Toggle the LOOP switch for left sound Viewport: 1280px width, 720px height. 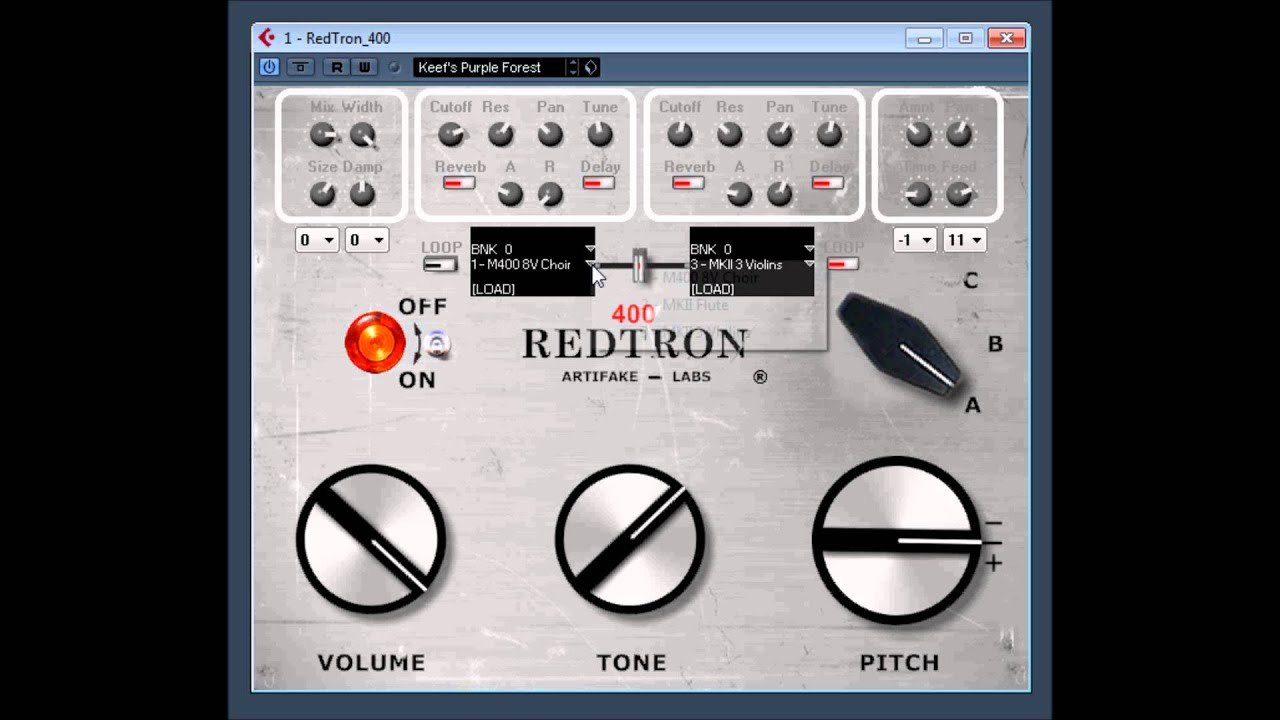click(x=440, y=264)
